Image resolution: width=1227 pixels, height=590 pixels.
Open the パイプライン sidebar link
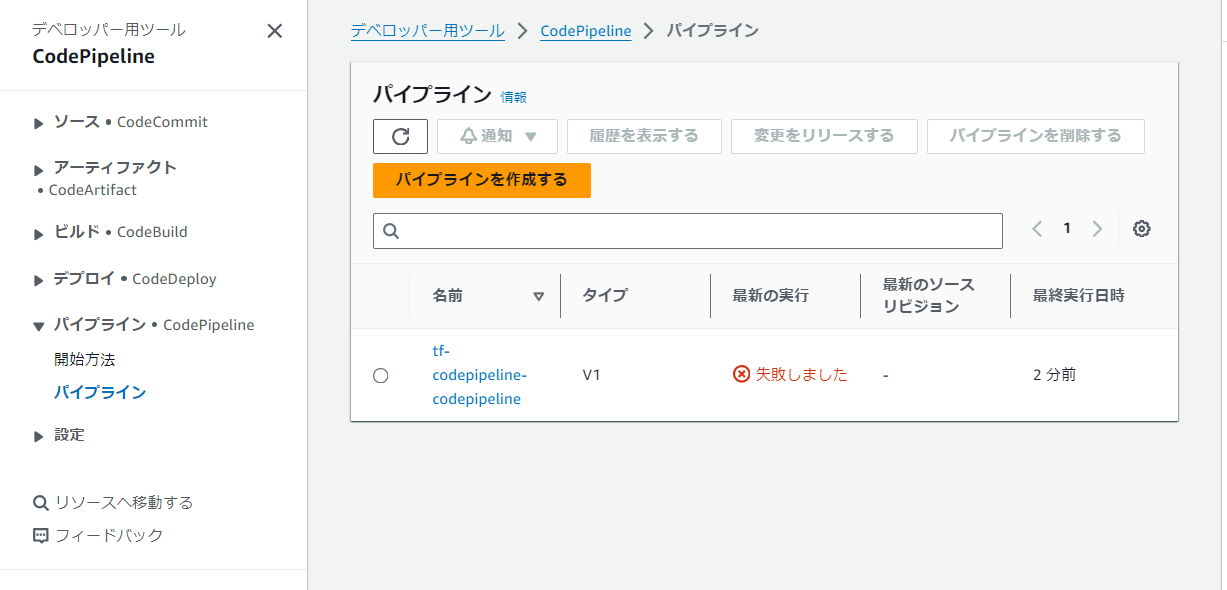point(100,392)
